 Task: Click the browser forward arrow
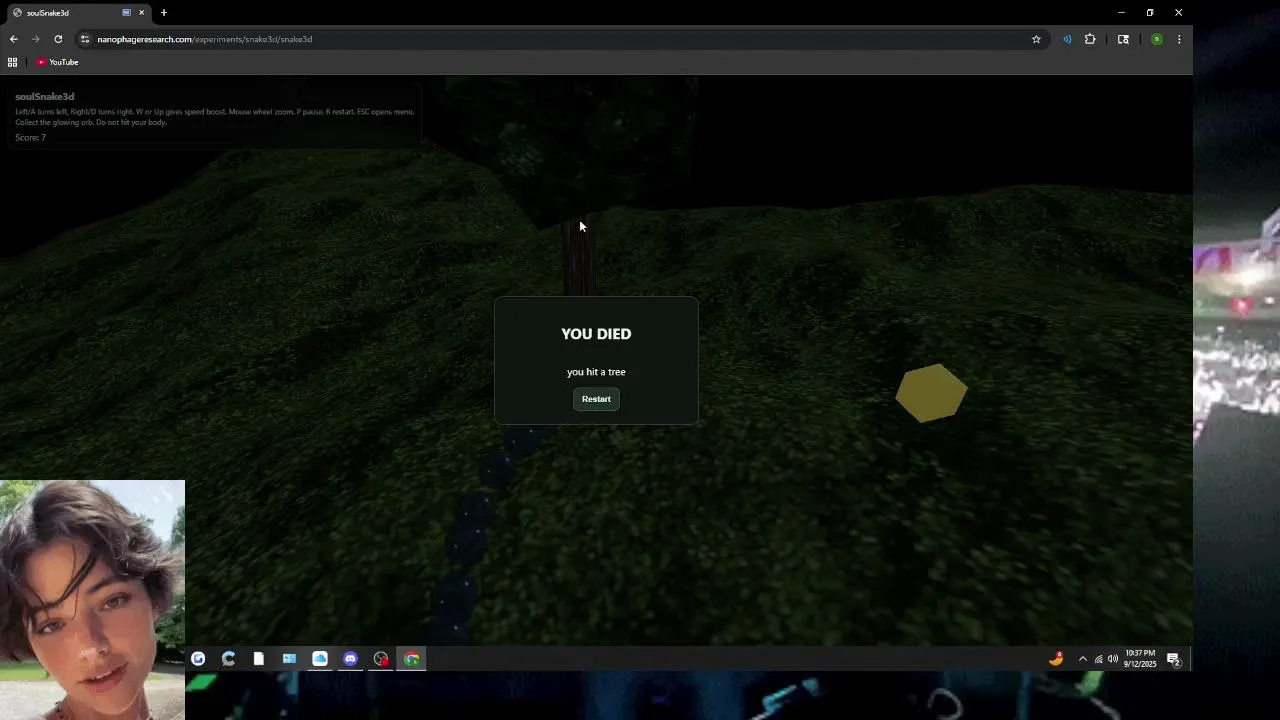click(x=36, y=39)
